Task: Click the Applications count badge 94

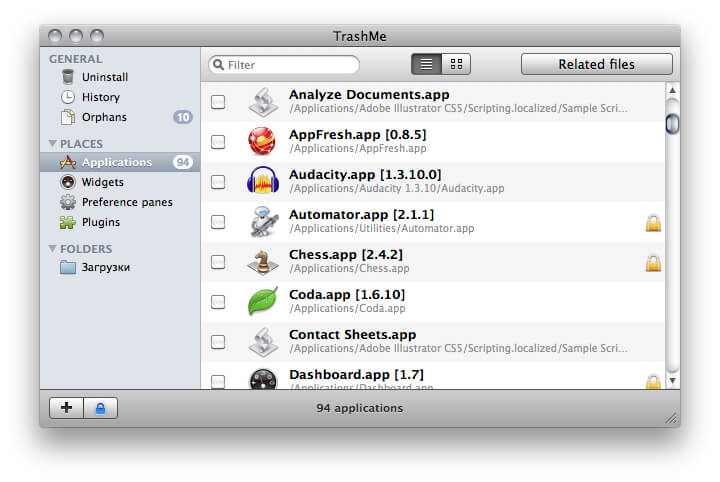Action: pyautogui.click(x=183, y=162)
